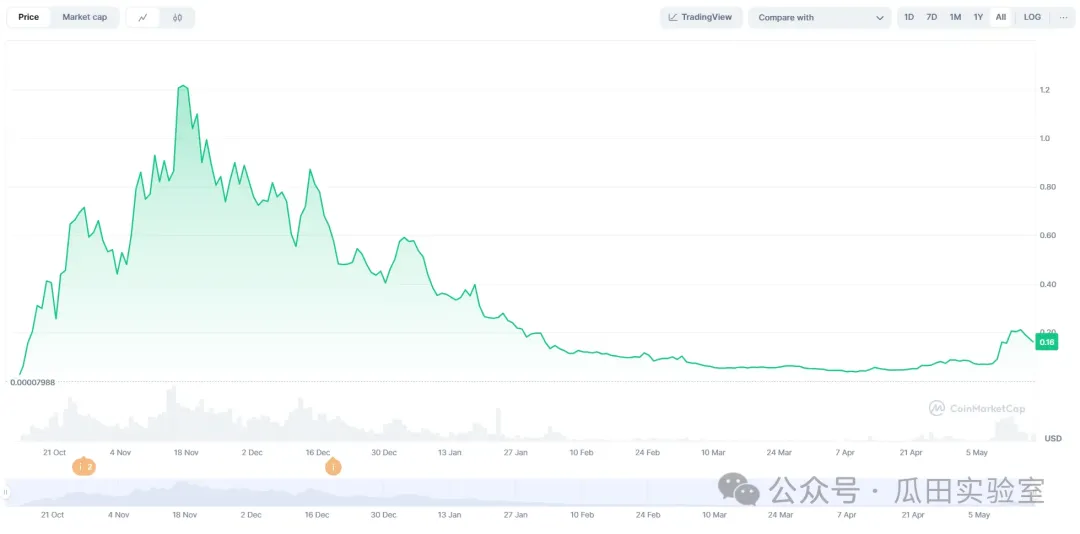Viewport: 1080px width, 534px height.
Task: Set the time range to 1D
Action: (x=909, y=17)
